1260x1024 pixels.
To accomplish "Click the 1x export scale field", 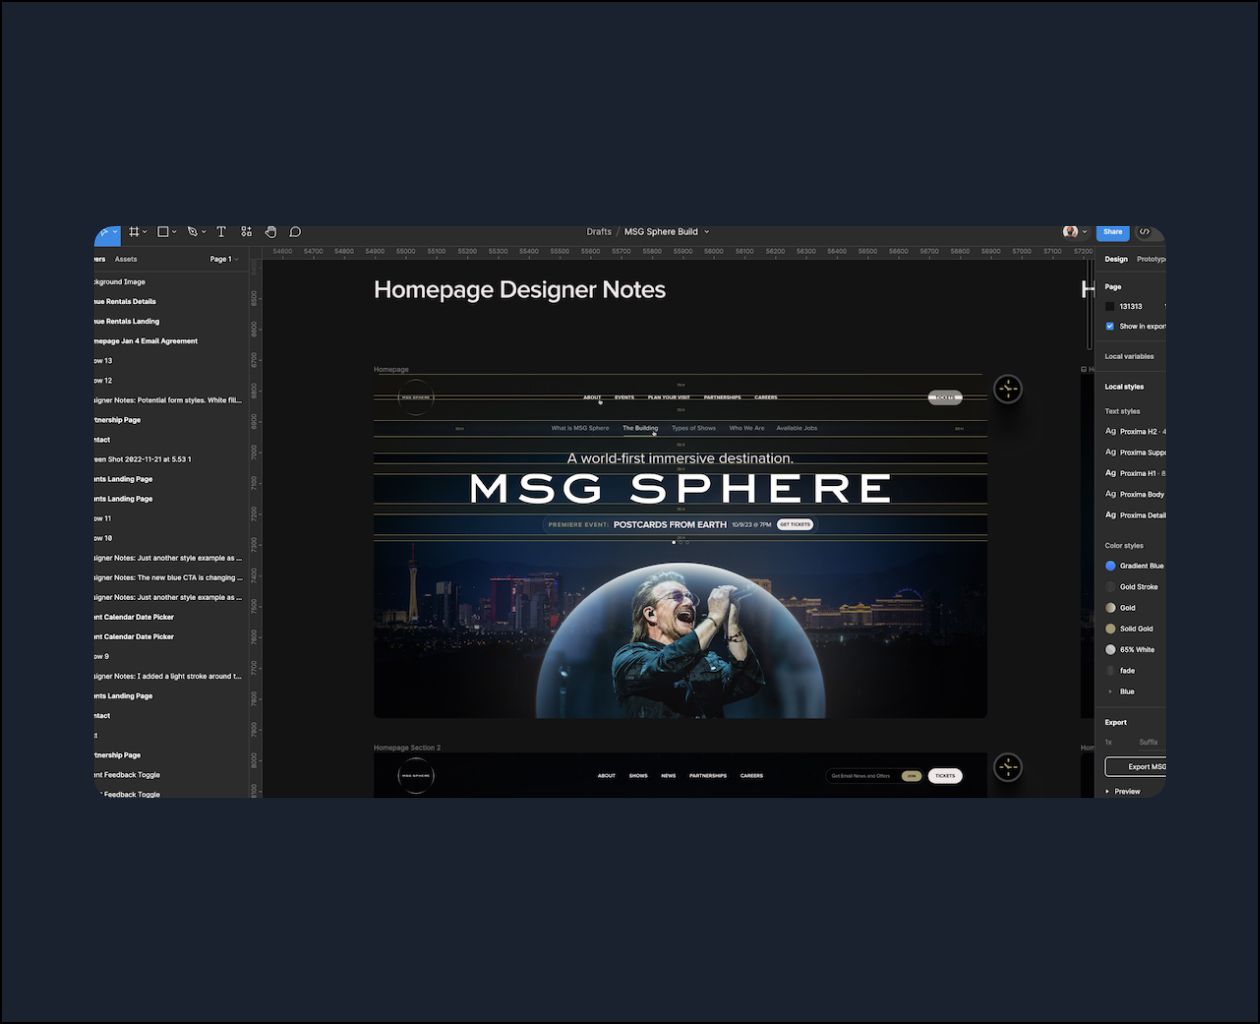I will (x=1109, y=742).
